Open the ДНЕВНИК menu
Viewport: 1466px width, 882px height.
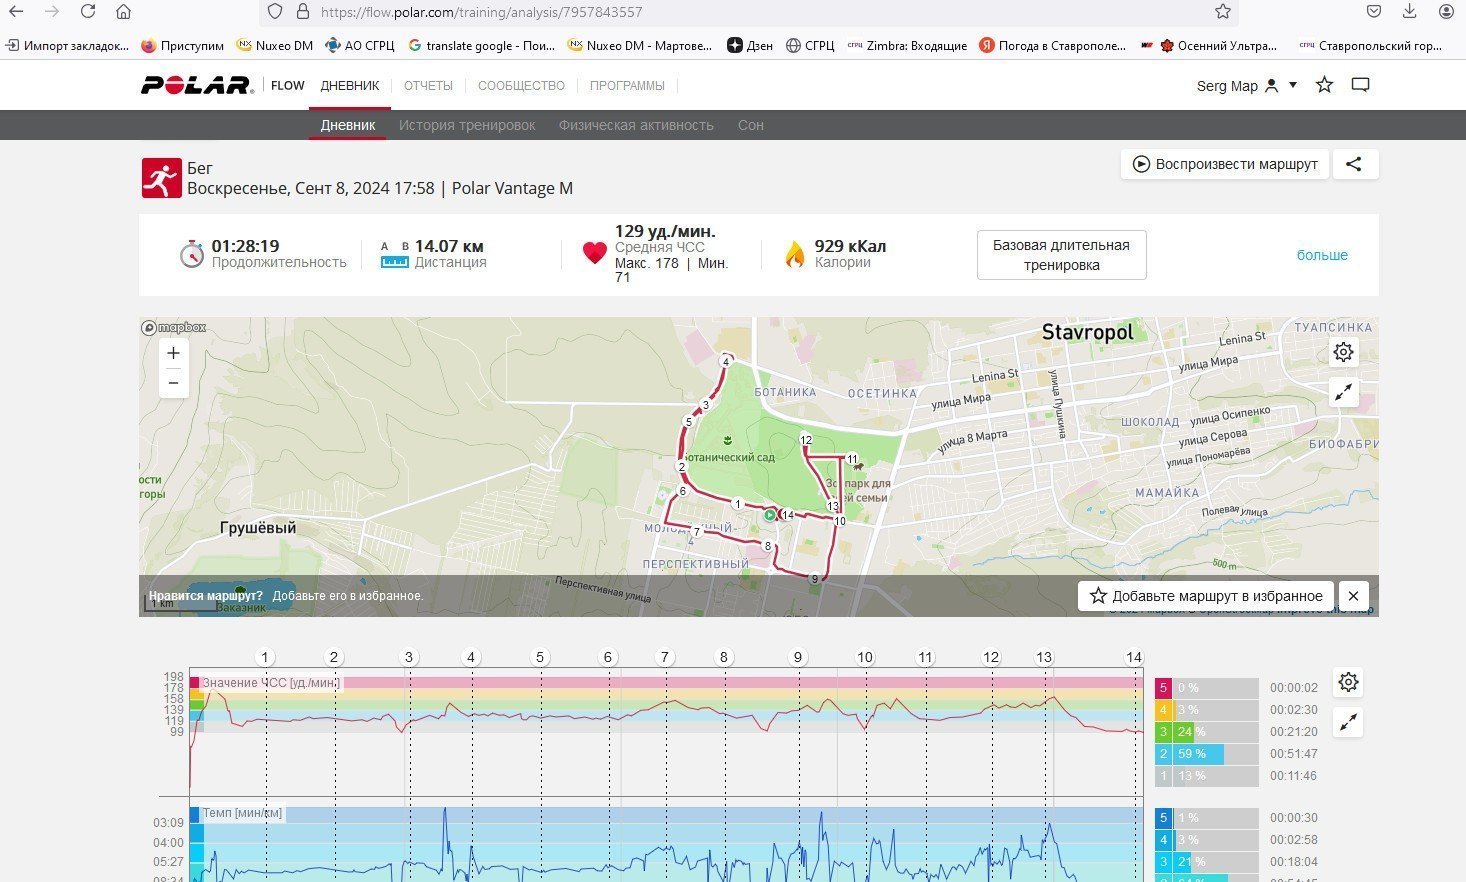350,86
